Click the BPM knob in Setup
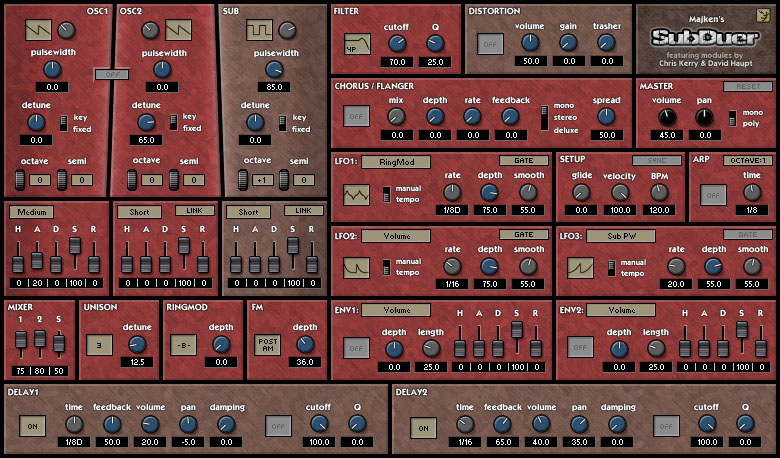 (x=659, y=192)
